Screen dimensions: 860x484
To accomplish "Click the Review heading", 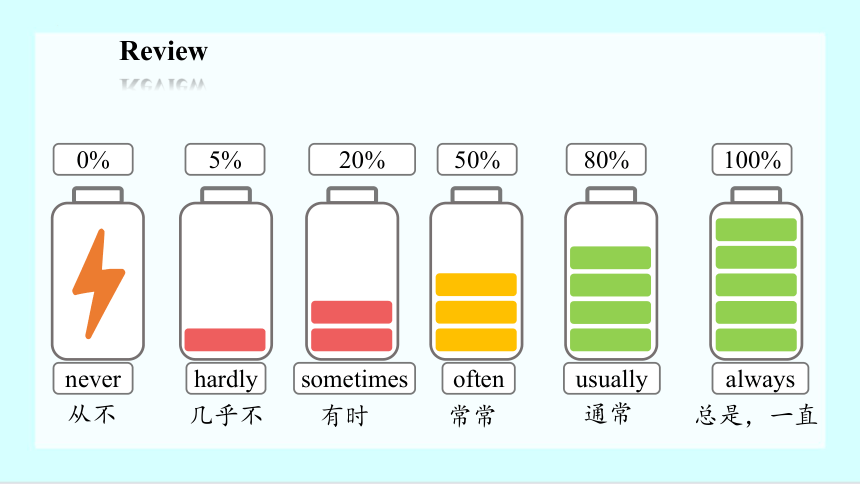I will (163, 51).
